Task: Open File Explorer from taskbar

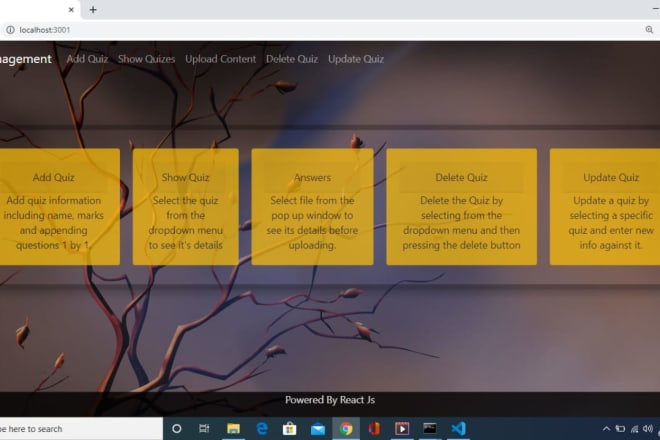Action: pos(233,429)
